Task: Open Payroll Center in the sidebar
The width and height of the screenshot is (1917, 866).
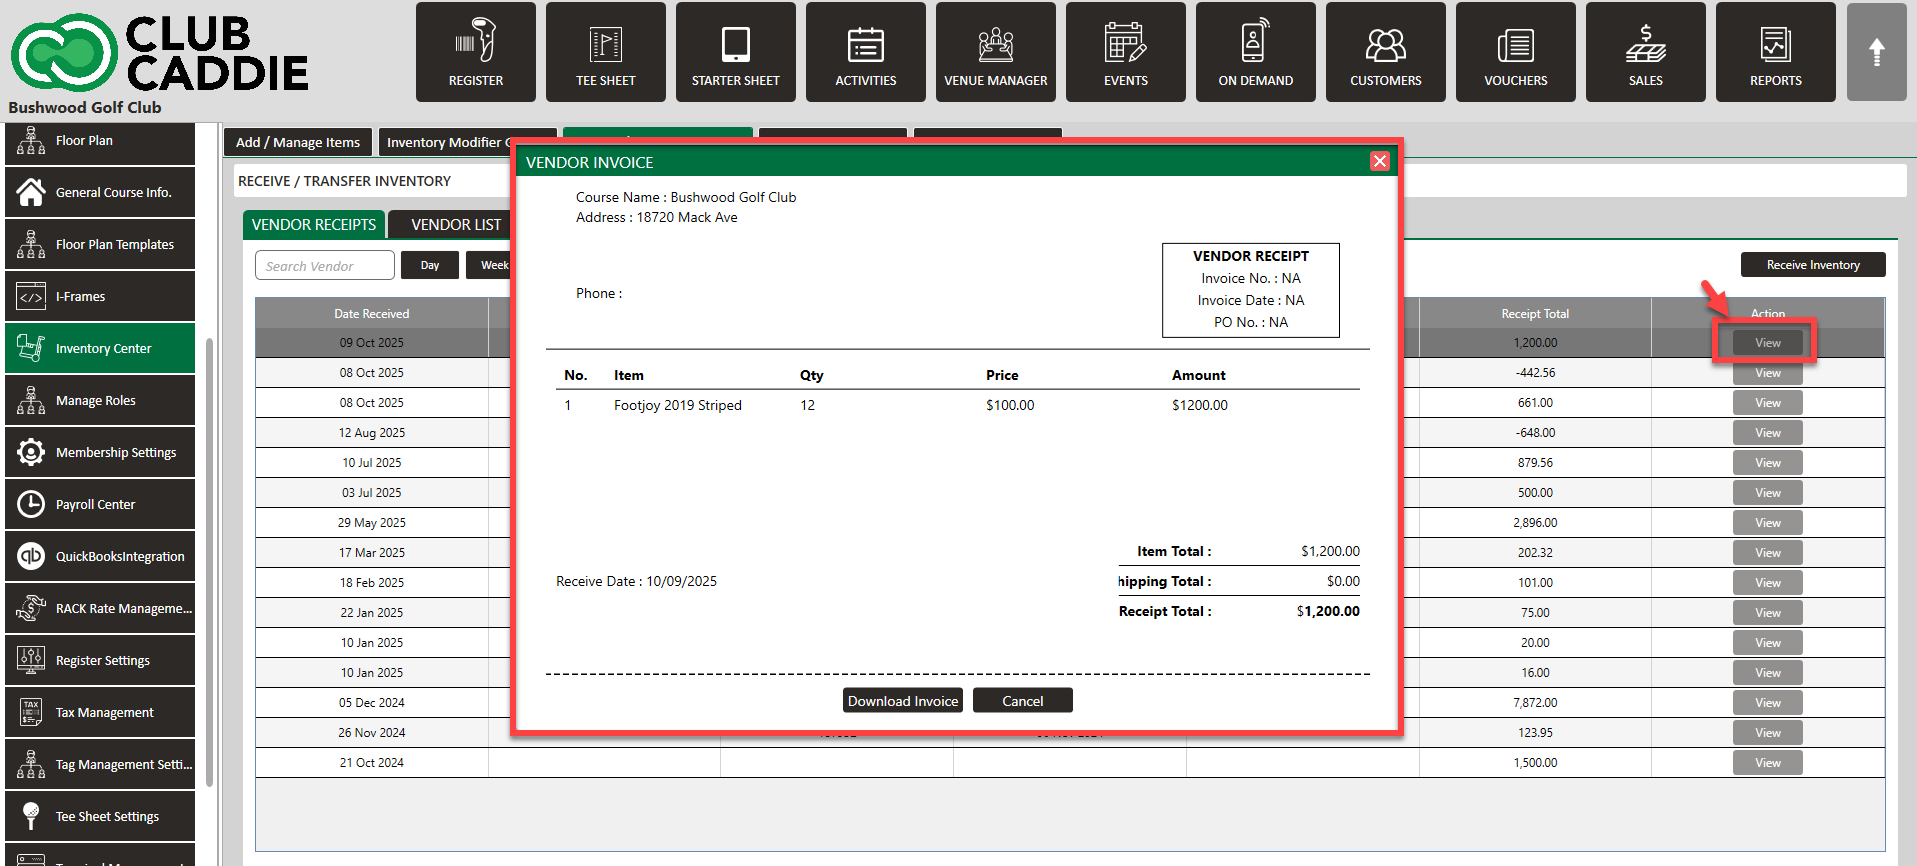Action: pos(100,504)
